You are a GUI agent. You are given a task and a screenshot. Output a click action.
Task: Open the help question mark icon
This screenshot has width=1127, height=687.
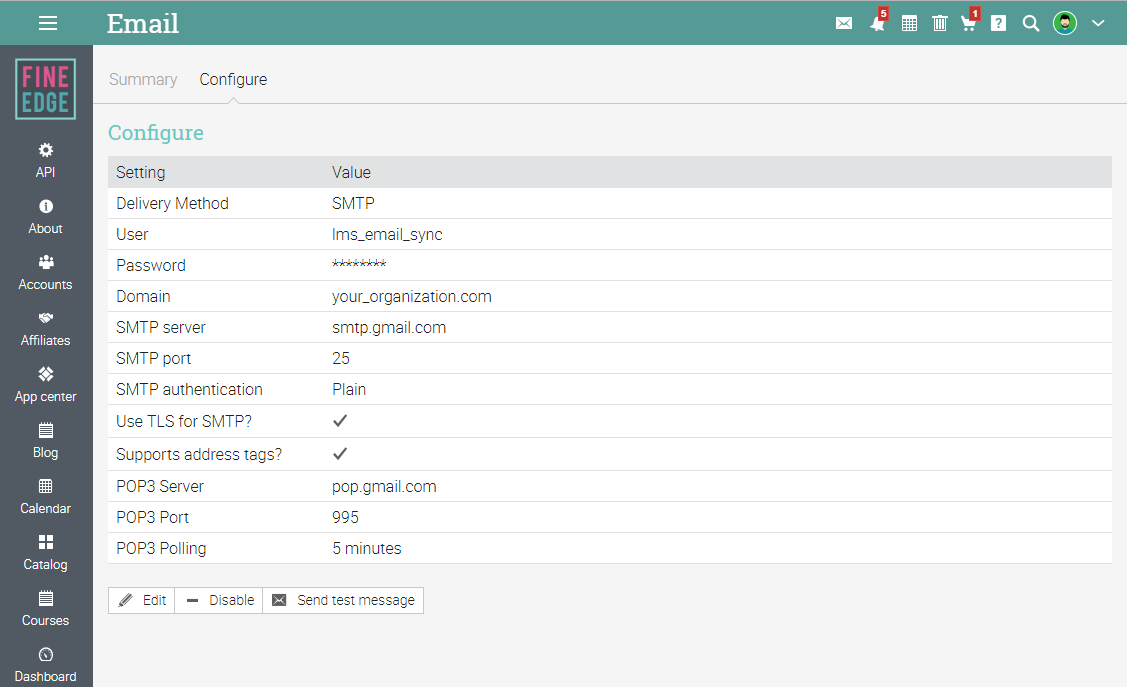998,24
